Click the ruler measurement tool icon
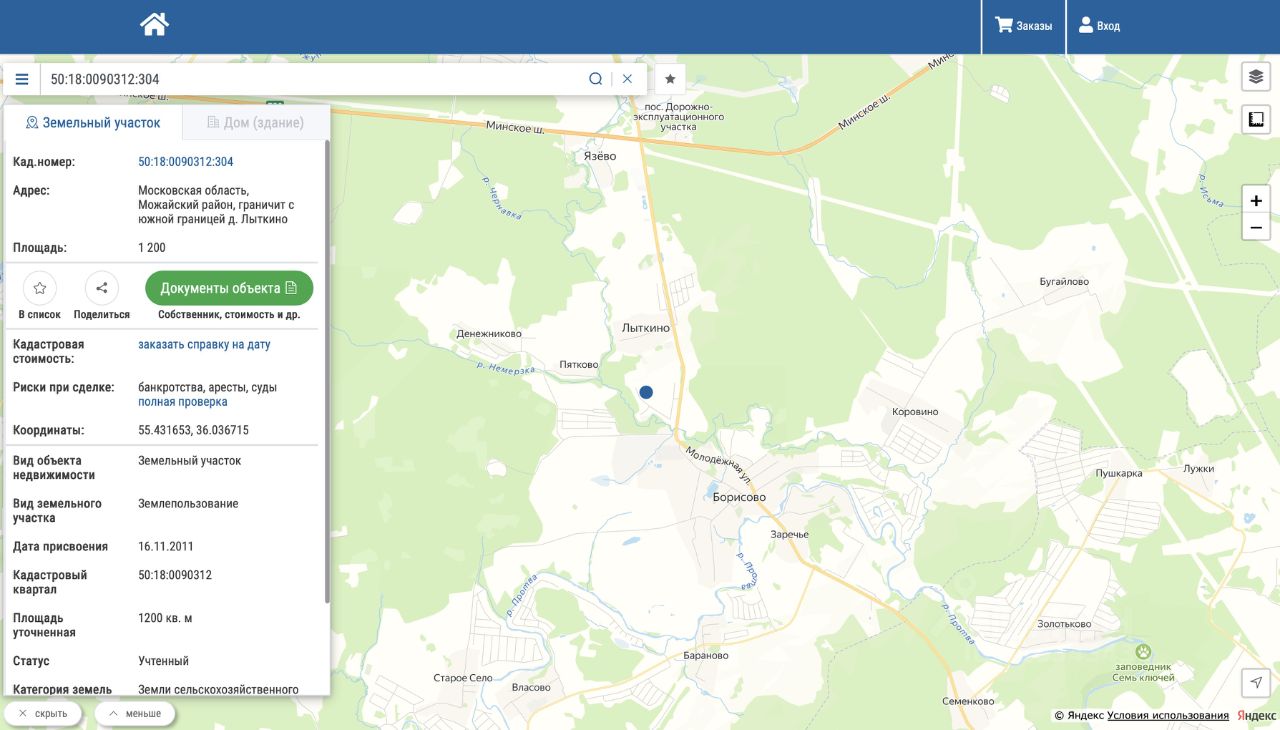 [1256, 120]
